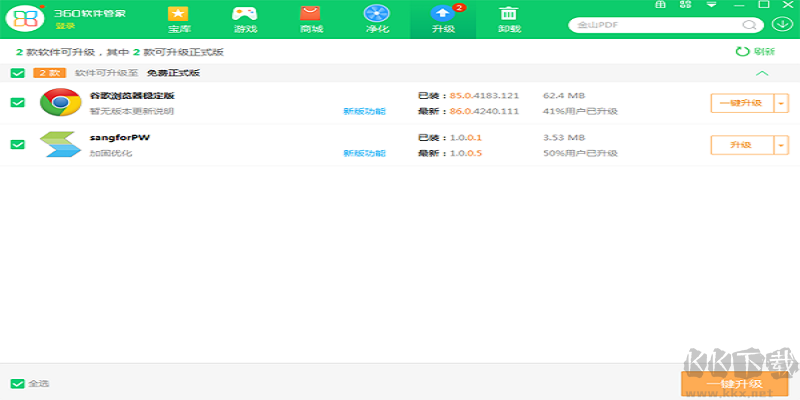Open the 商城 shopping bag tab

(311, 20)
